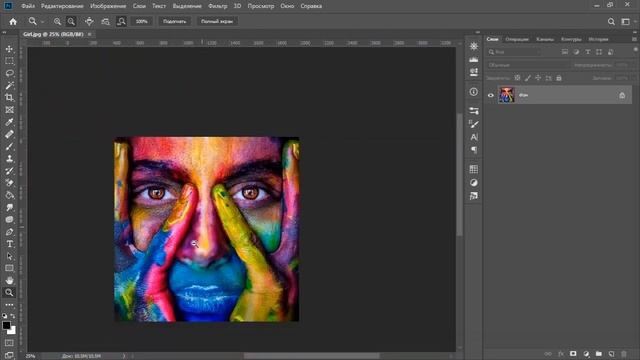Open the Редактирование menu
This screenshot has height=360, width=640.
click(x=62, y=6)
